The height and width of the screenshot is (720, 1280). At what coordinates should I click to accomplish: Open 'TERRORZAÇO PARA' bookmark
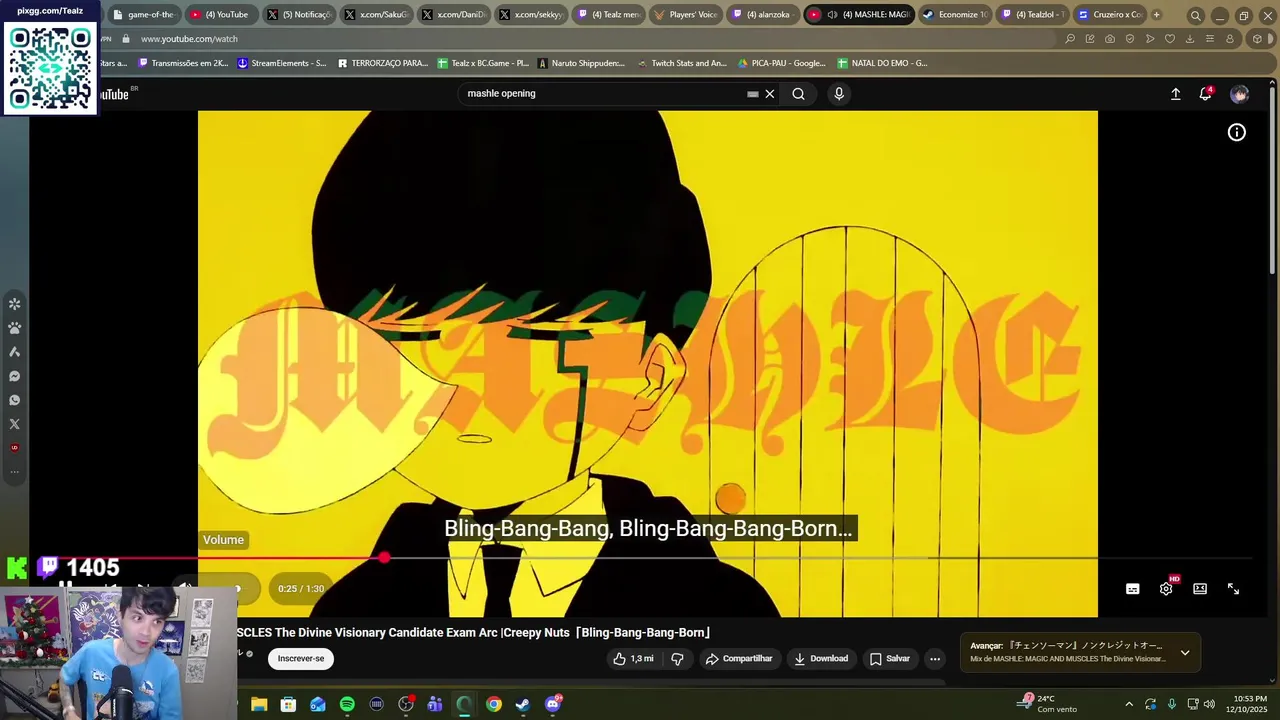coord(383,63)
